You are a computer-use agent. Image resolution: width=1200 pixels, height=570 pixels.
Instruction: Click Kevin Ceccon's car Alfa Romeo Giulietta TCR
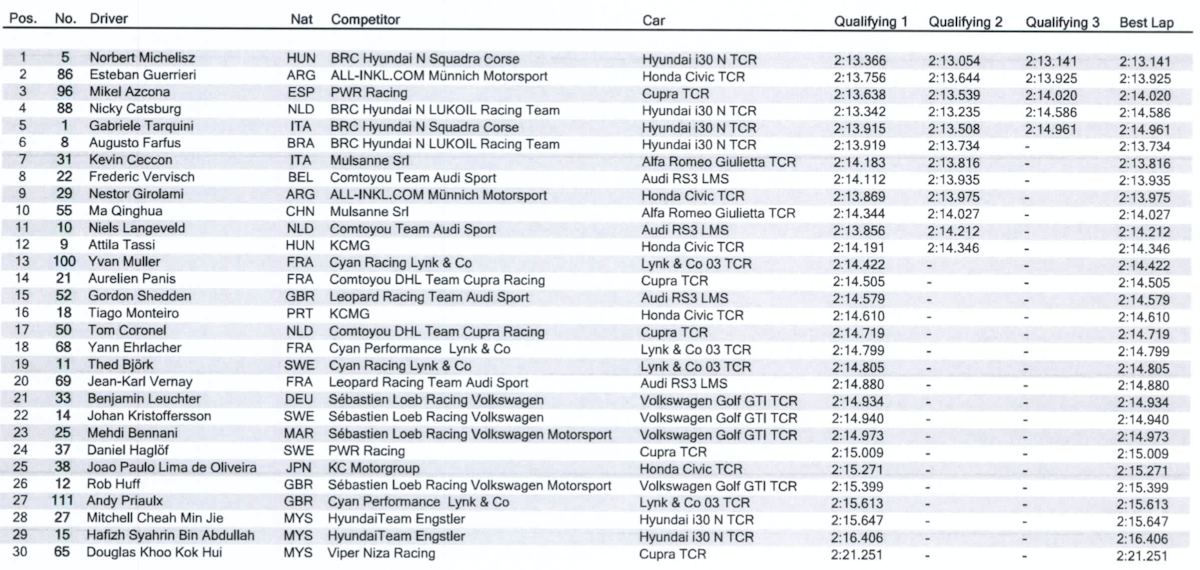click(x=718, y=162)
